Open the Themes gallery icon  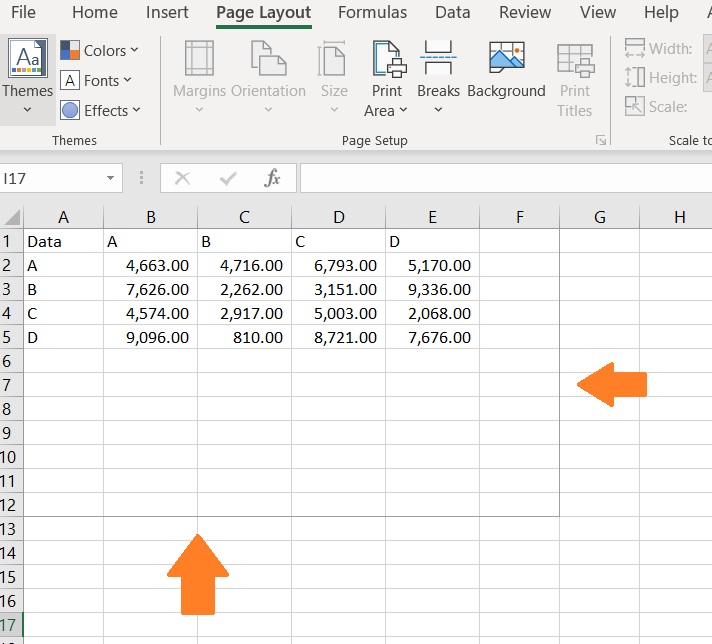click(x=27, y=58)
